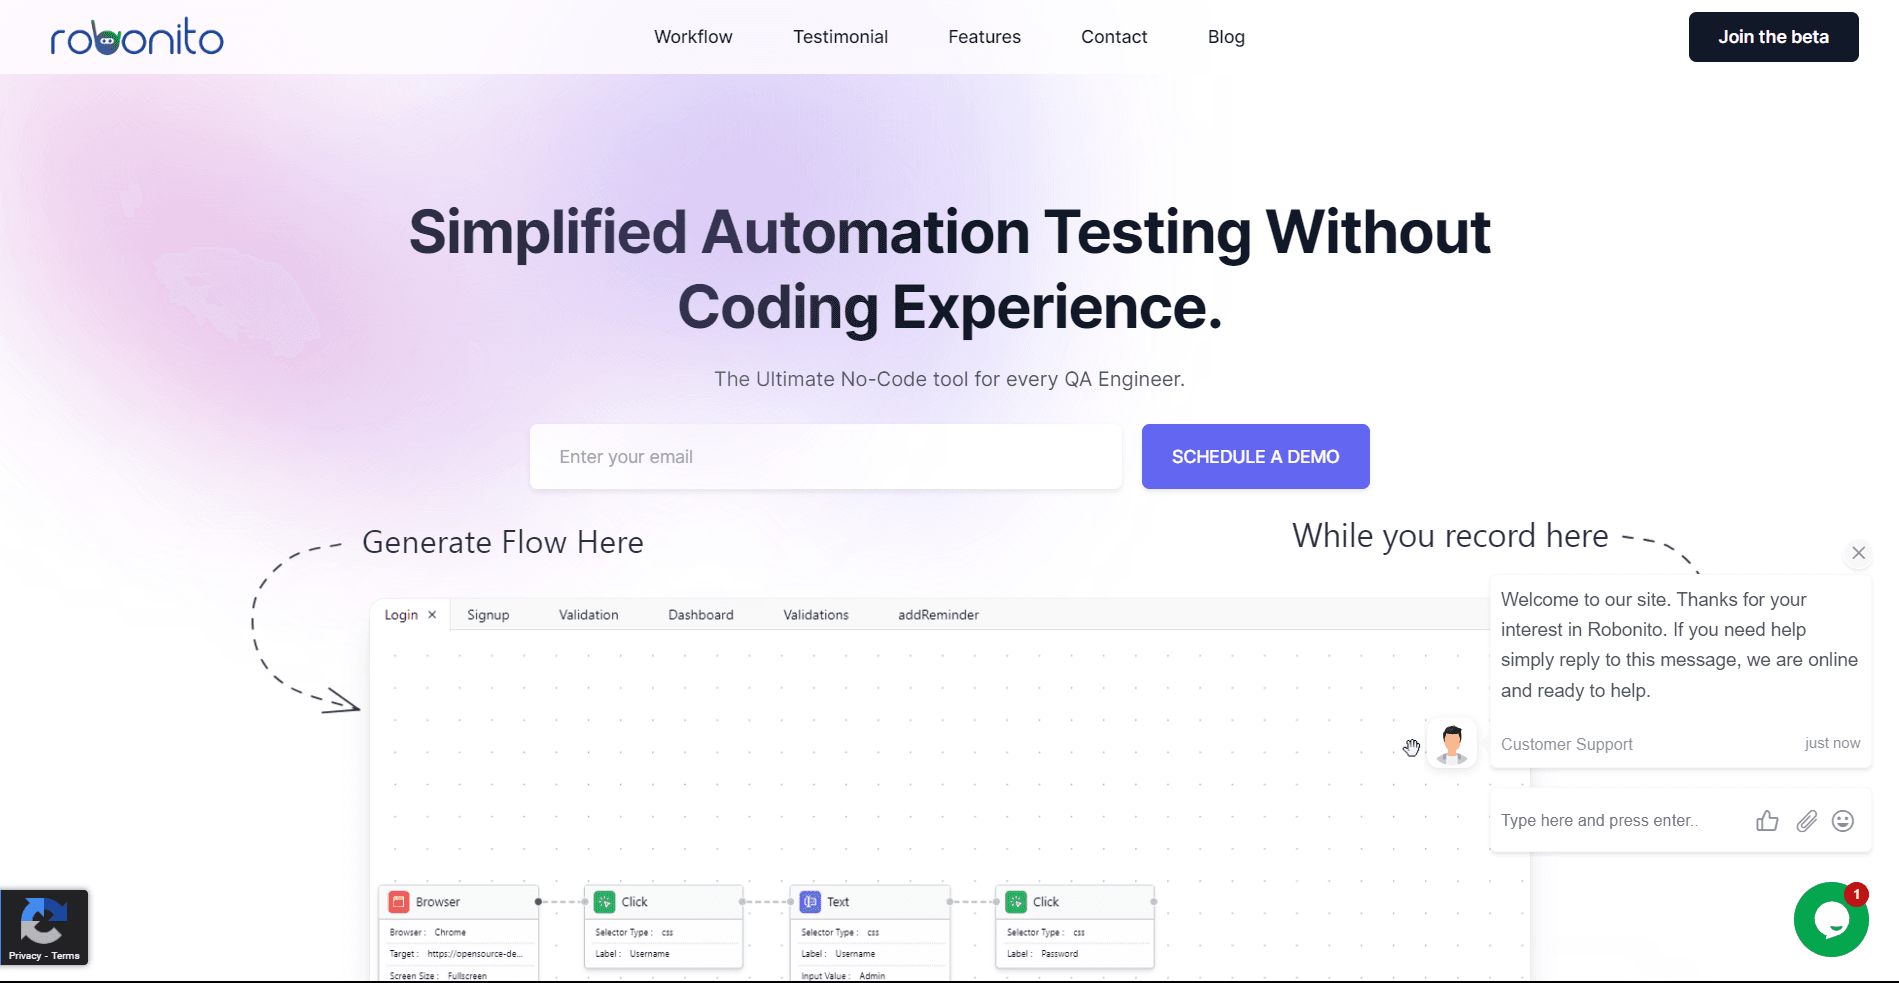Open the Features nav link
The height and width of the screenshot is (983, 1899).
point(984,37)
